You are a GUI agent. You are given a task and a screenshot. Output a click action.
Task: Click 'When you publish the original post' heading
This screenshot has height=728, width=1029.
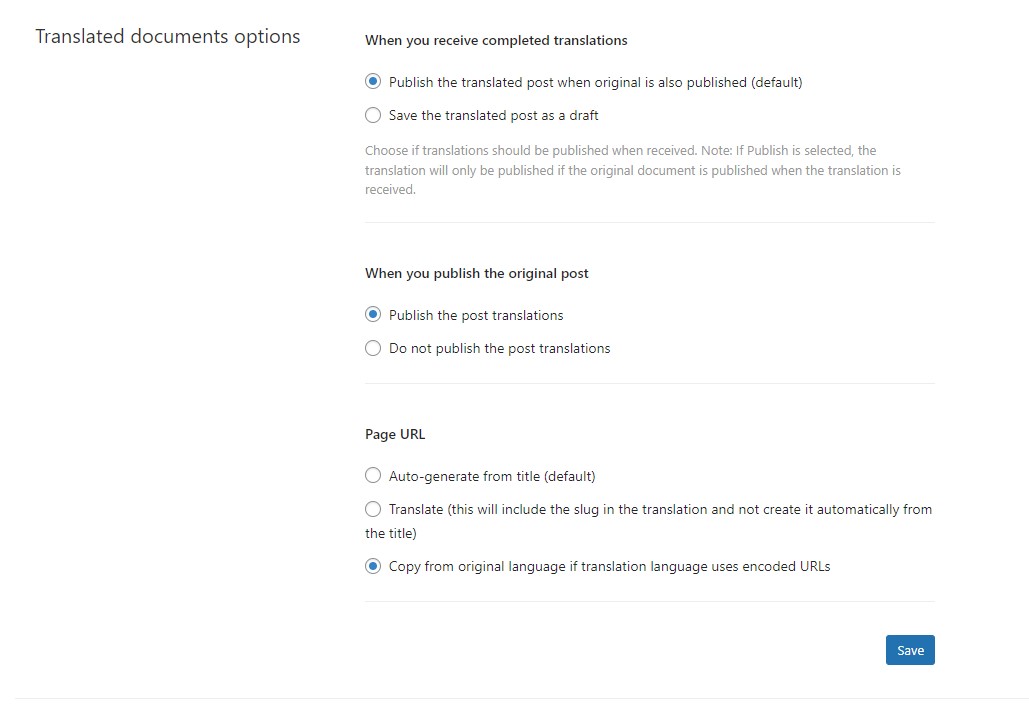pos(476,274)
